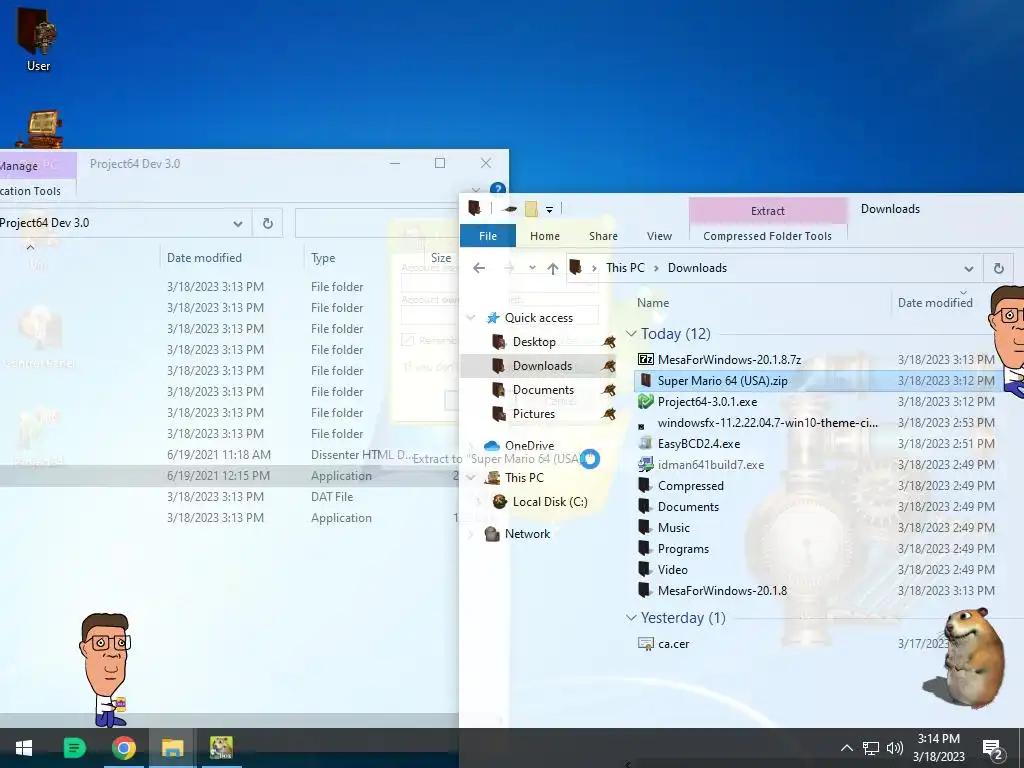
Task: Collapse the Today (12) group
Action: coord(631,334)
